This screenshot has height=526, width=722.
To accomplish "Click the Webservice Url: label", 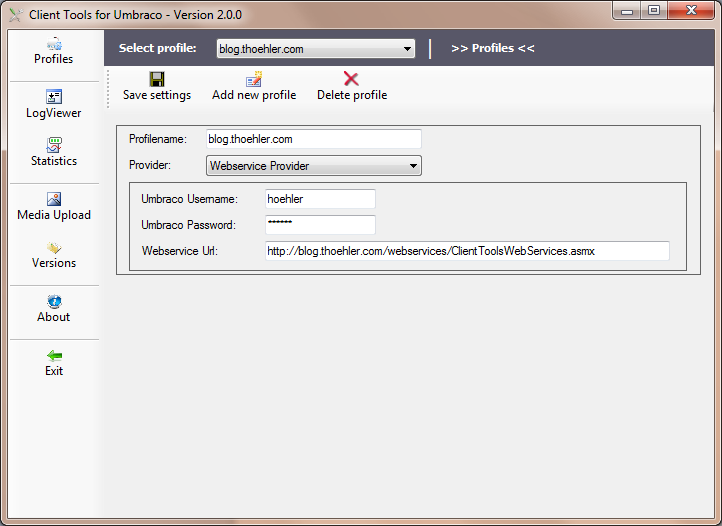I will (x=180, y=251).
